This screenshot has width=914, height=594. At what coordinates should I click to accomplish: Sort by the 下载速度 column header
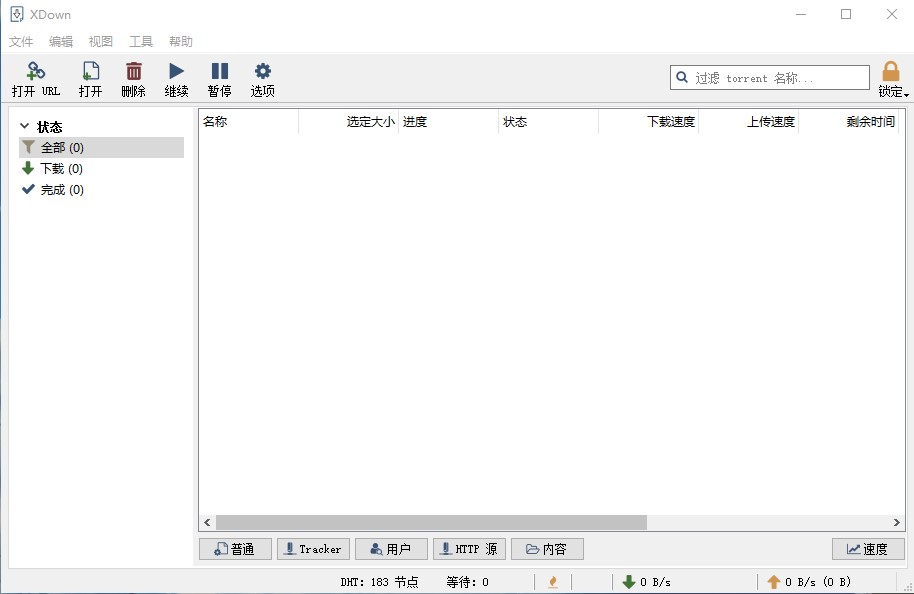pos(649,121)
